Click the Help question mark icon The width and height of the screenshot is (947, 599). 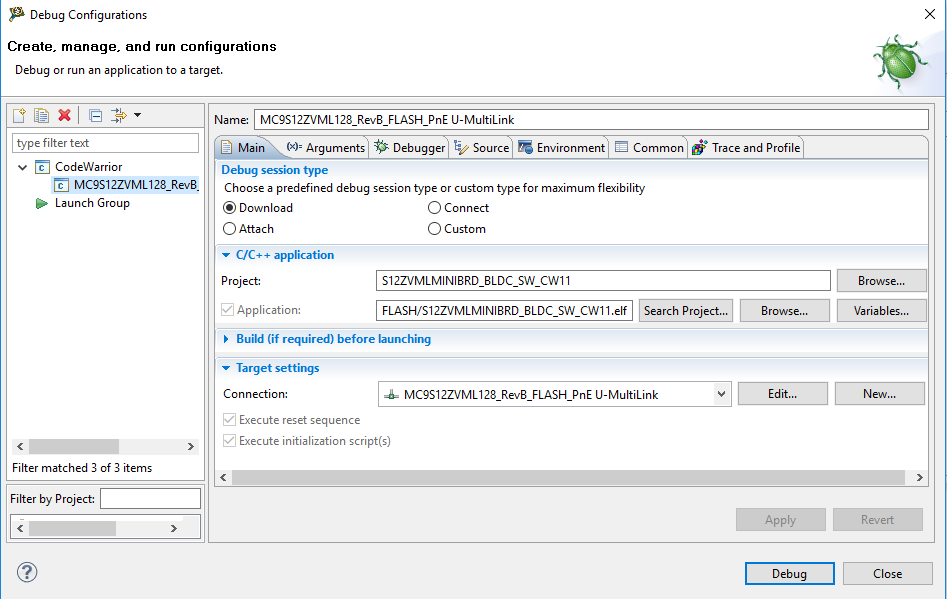[x=27, y=573]
